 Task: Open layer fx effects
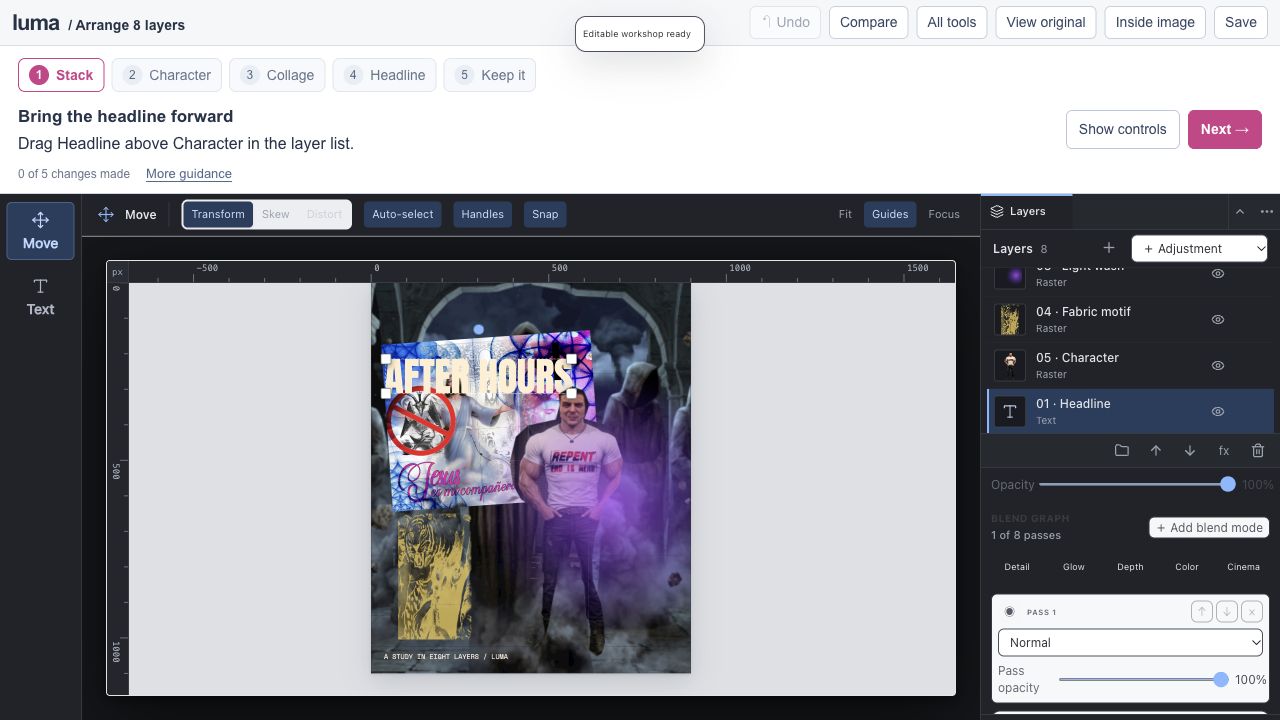1224,451
